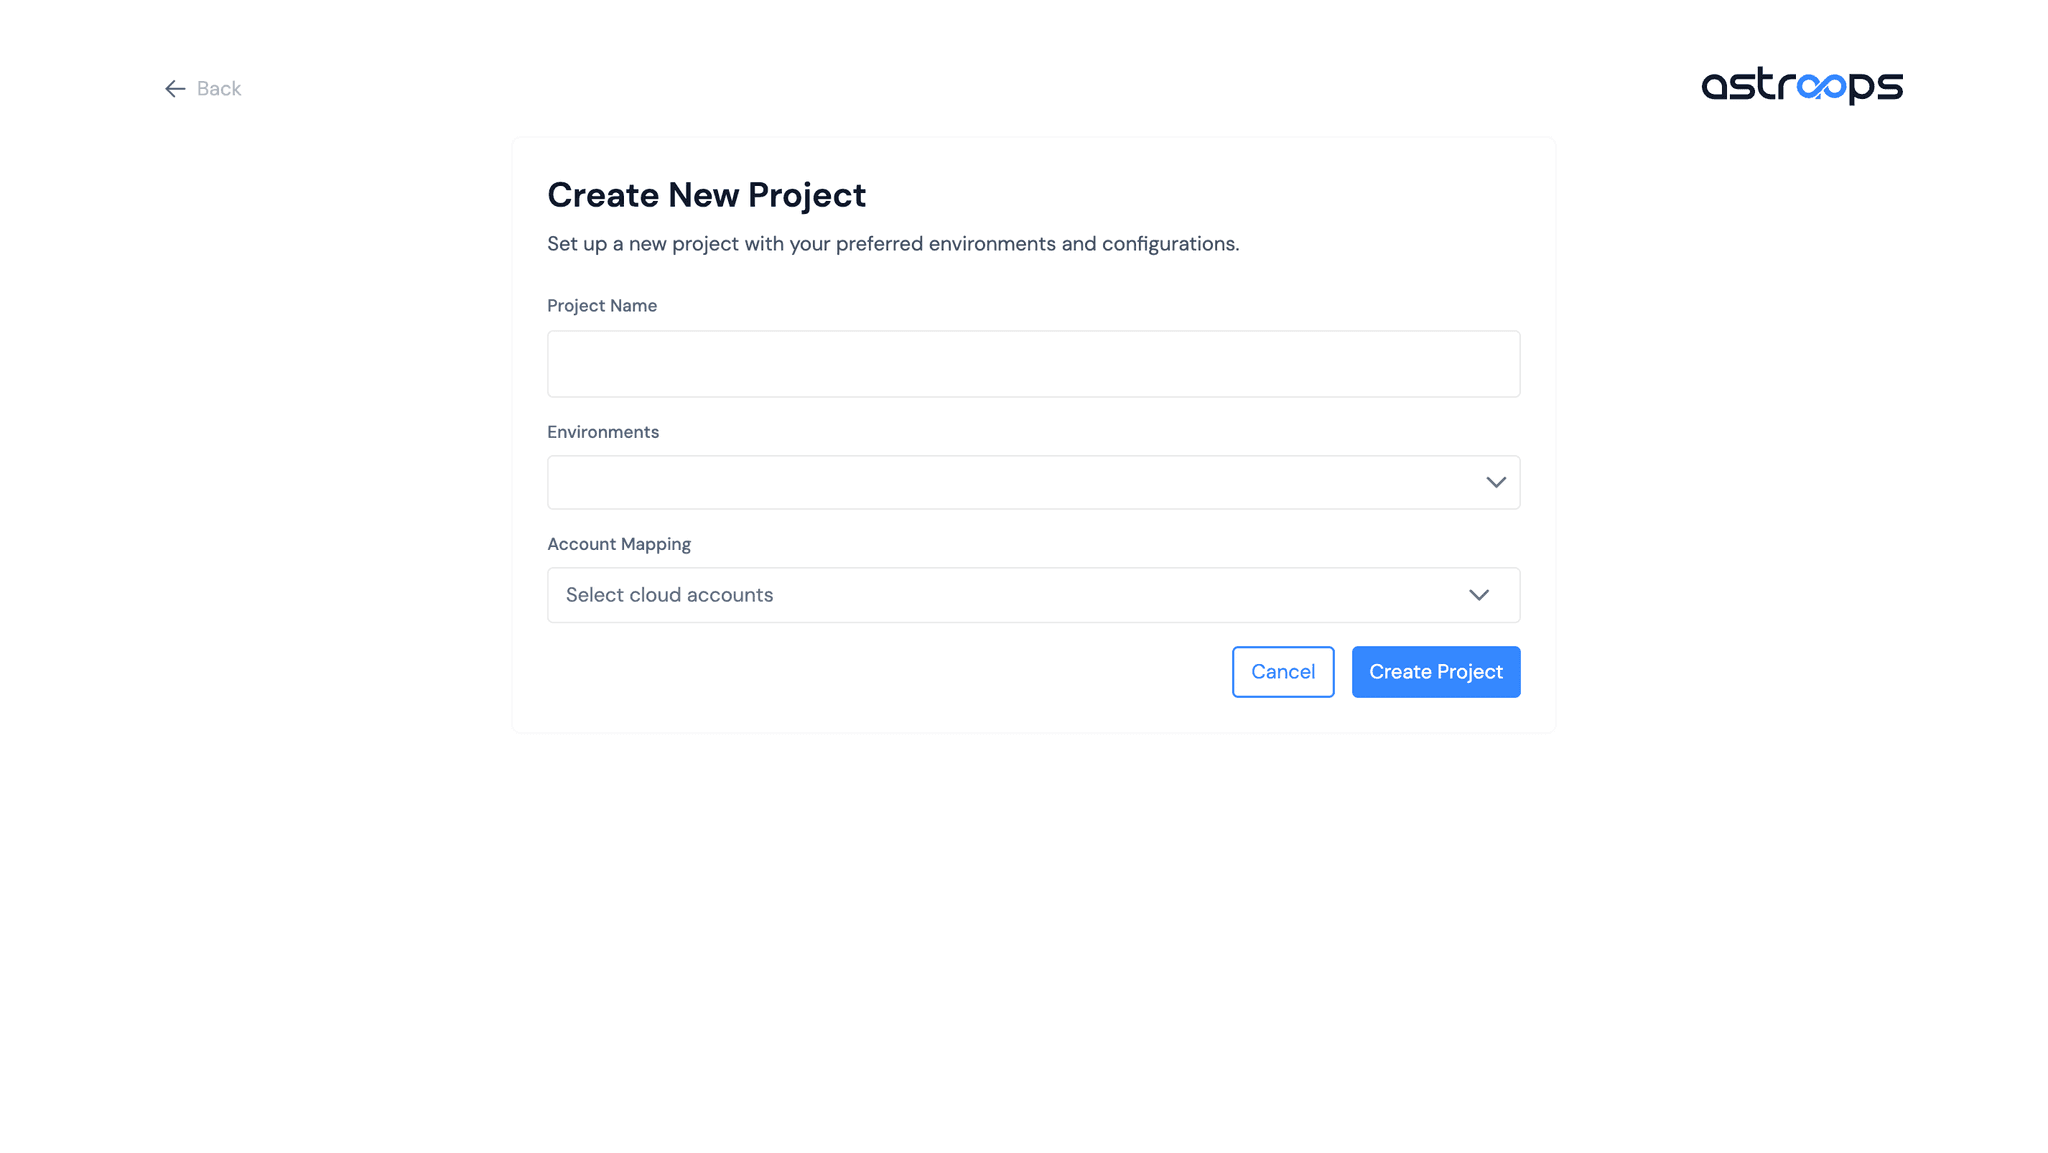This screenshot has width=2048, height=1153.
Task: Click the astroops logo
Action: [x=1801, y=87]
